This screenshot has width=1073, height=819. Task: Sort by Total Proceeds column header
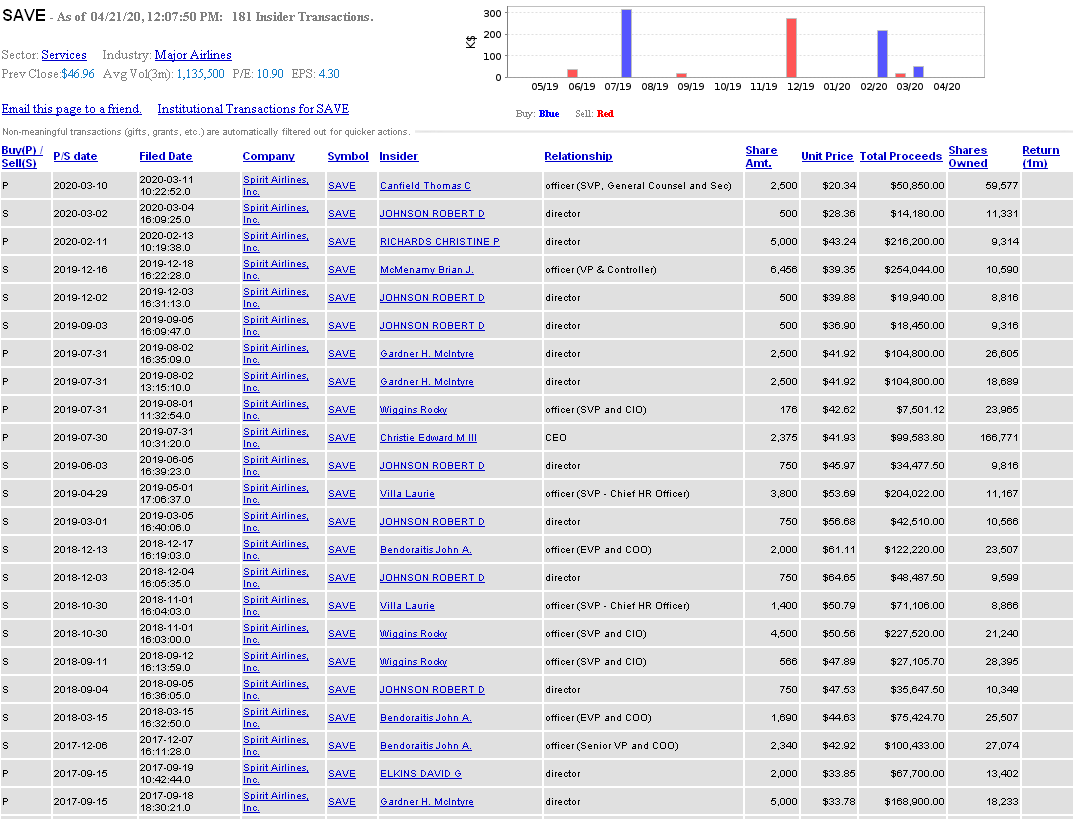pyautogui.click(x=901, y=156)
